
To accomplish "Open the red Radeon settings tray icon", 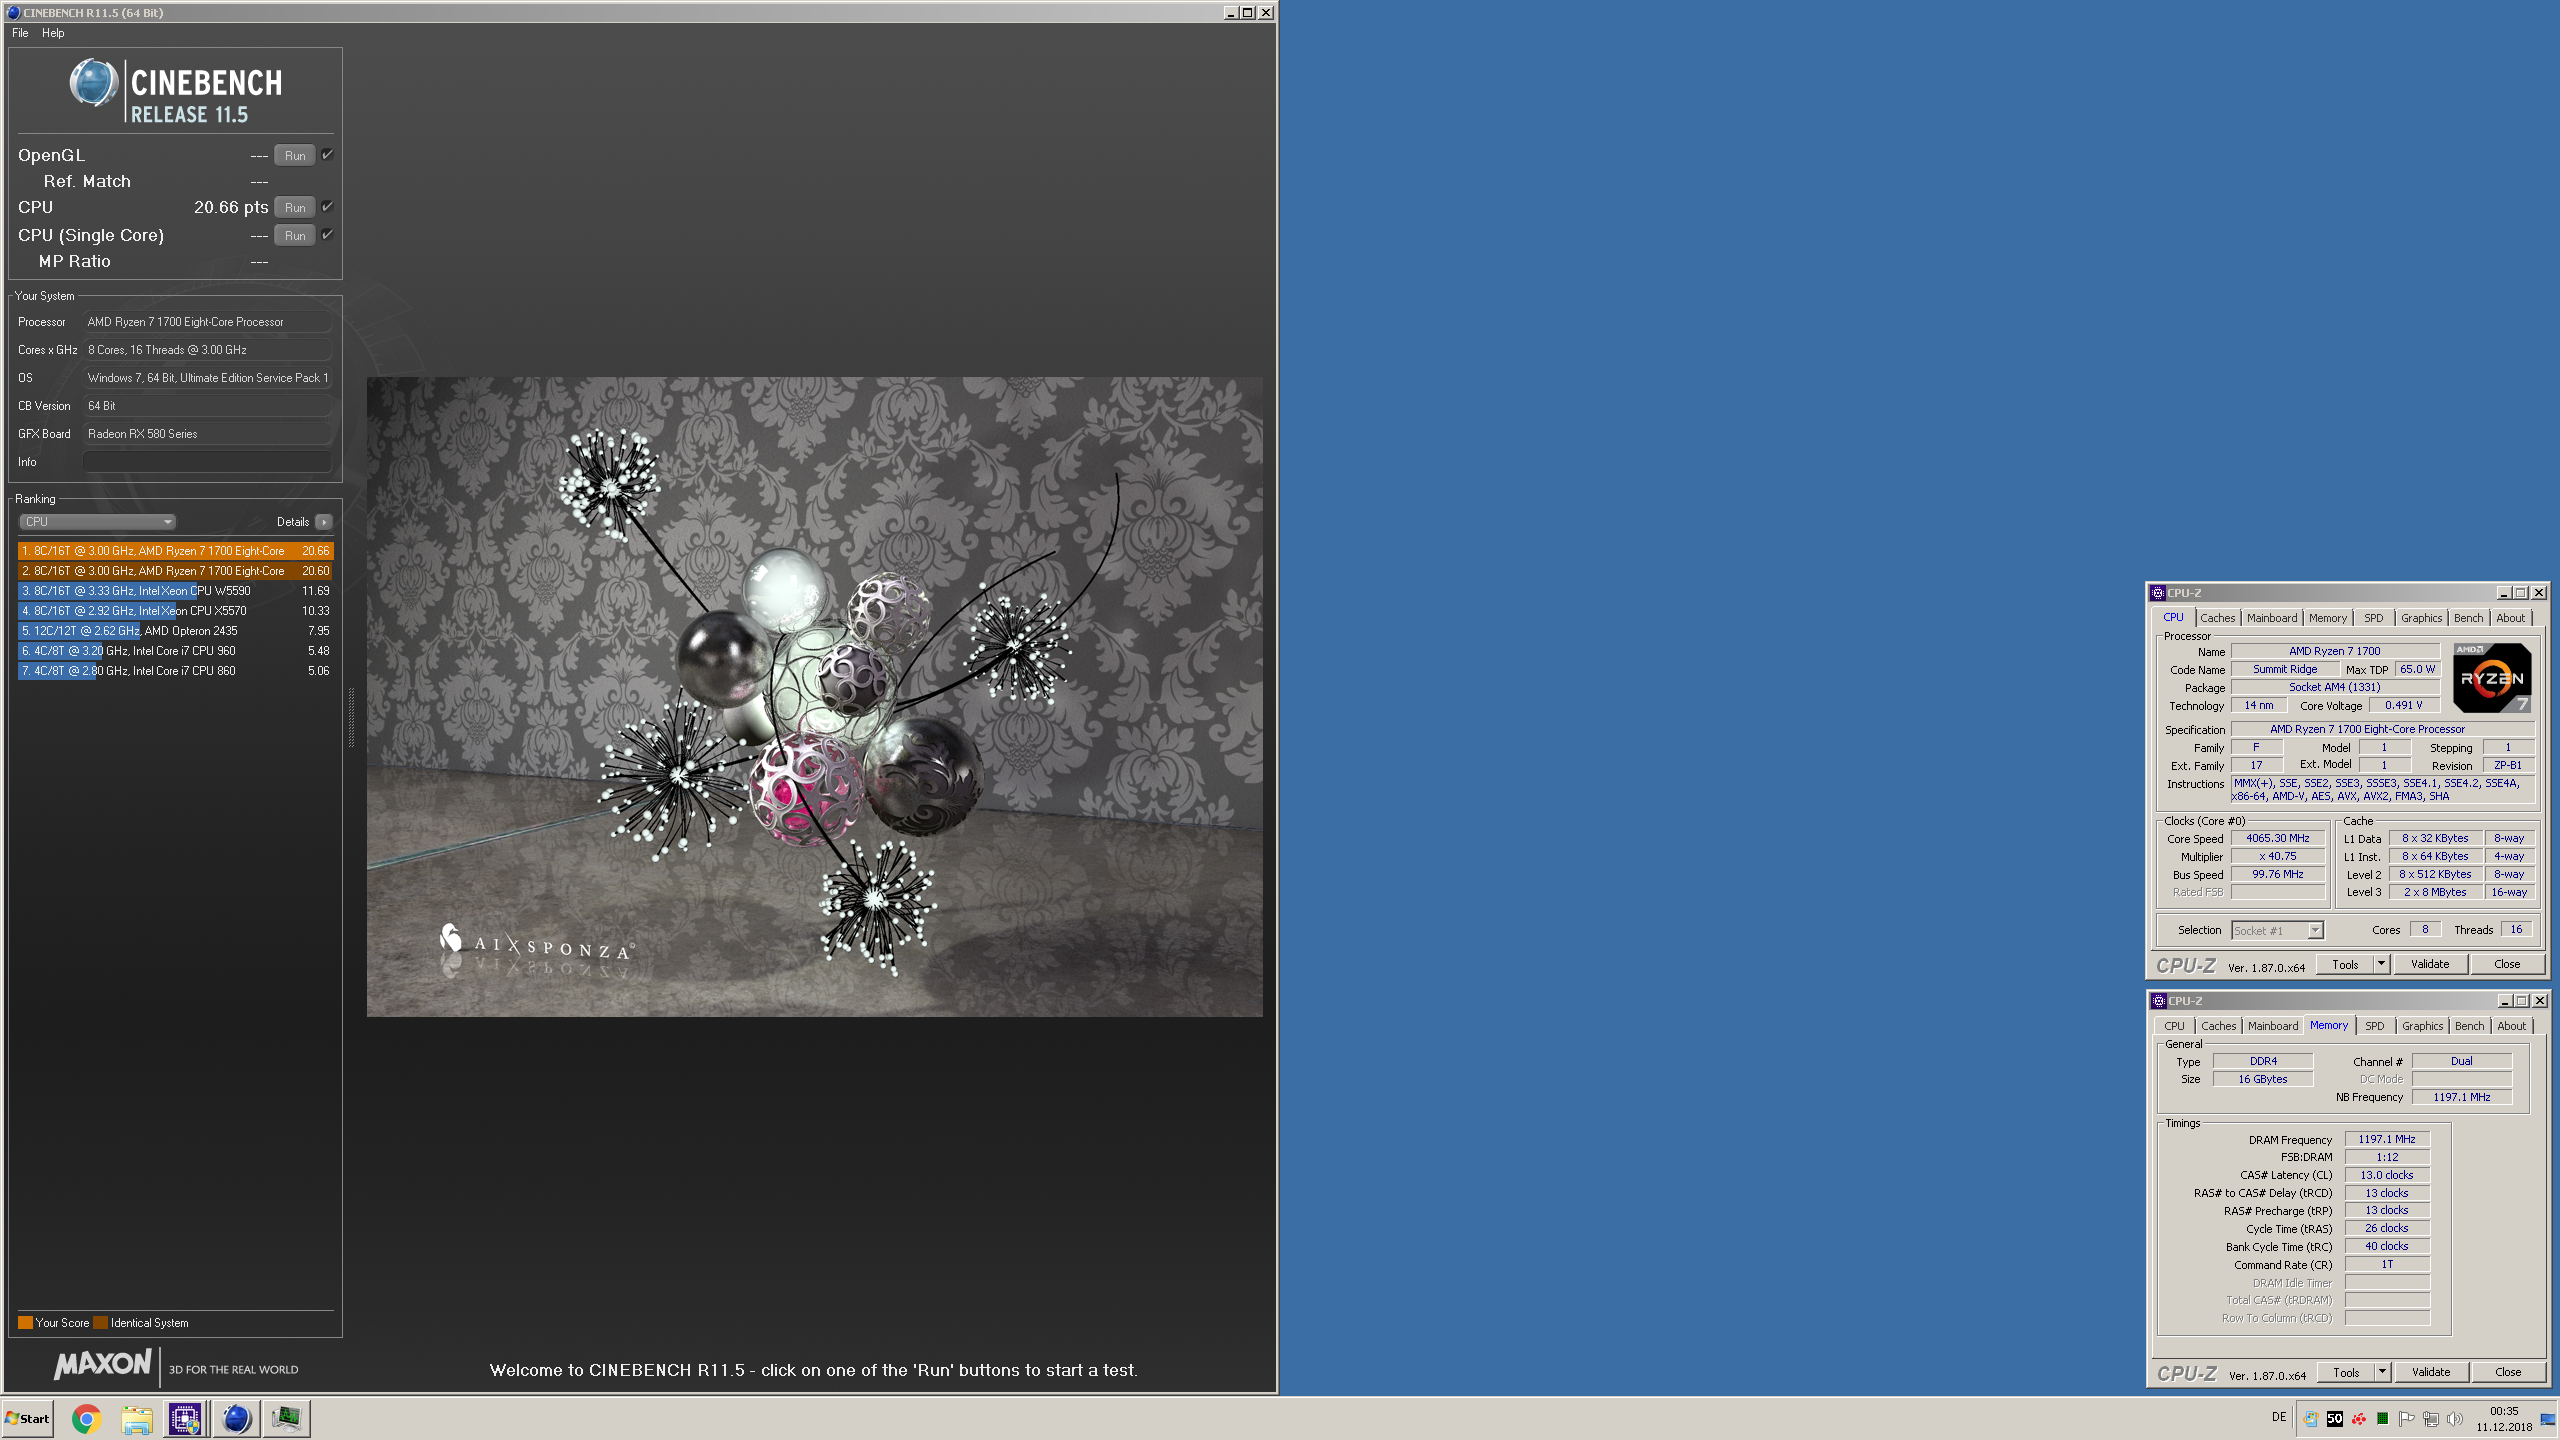I will point(2359,1418).
